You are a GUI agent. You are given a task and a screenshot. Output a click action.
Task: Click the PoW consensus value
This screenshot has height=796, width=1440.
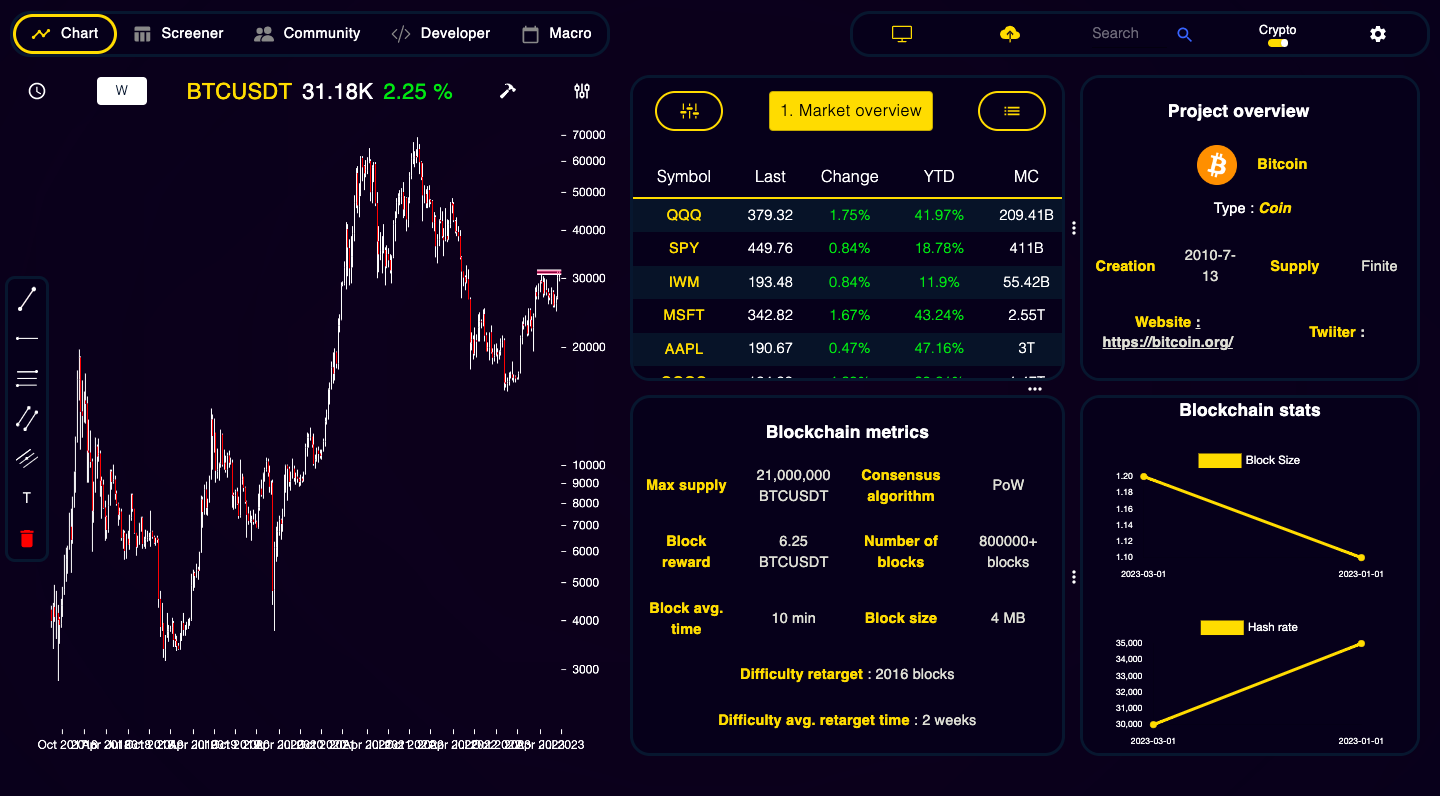(x=1008, y=485)
